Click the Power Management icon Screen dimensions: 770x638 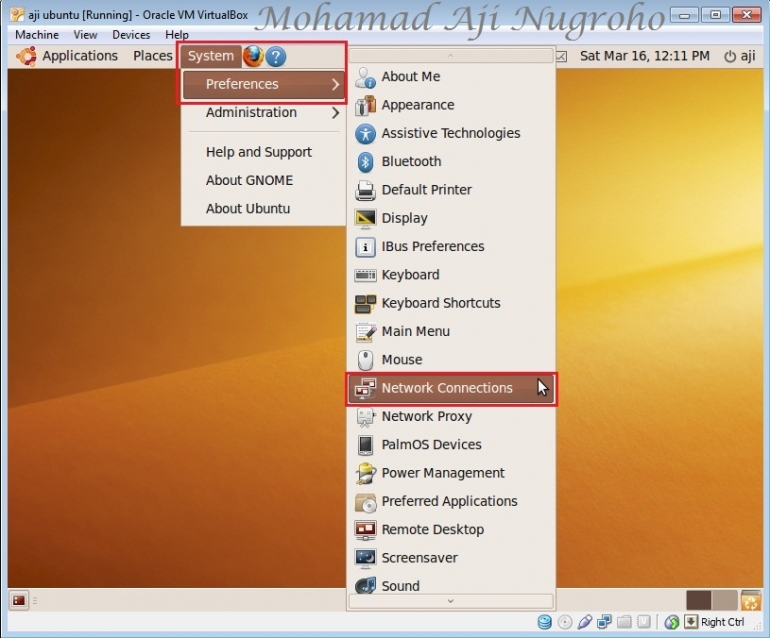(x=365, y=473)
